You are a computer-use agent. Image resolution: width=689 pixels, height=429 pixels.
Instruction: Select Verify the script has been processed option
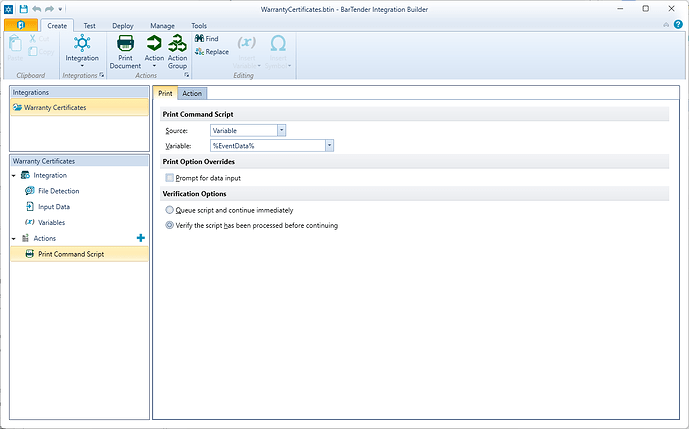tap(170, 226)
